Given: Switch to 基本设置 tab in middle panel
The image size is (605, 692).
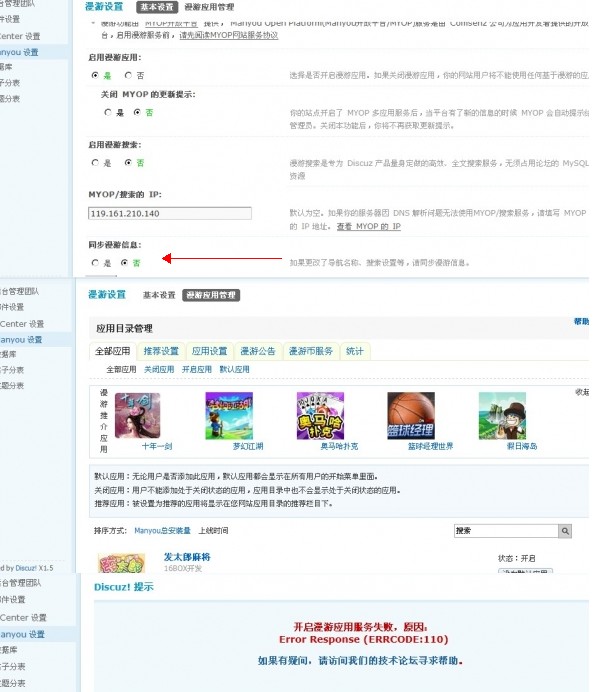Looking at the screenshot, I should pos(159,295).
